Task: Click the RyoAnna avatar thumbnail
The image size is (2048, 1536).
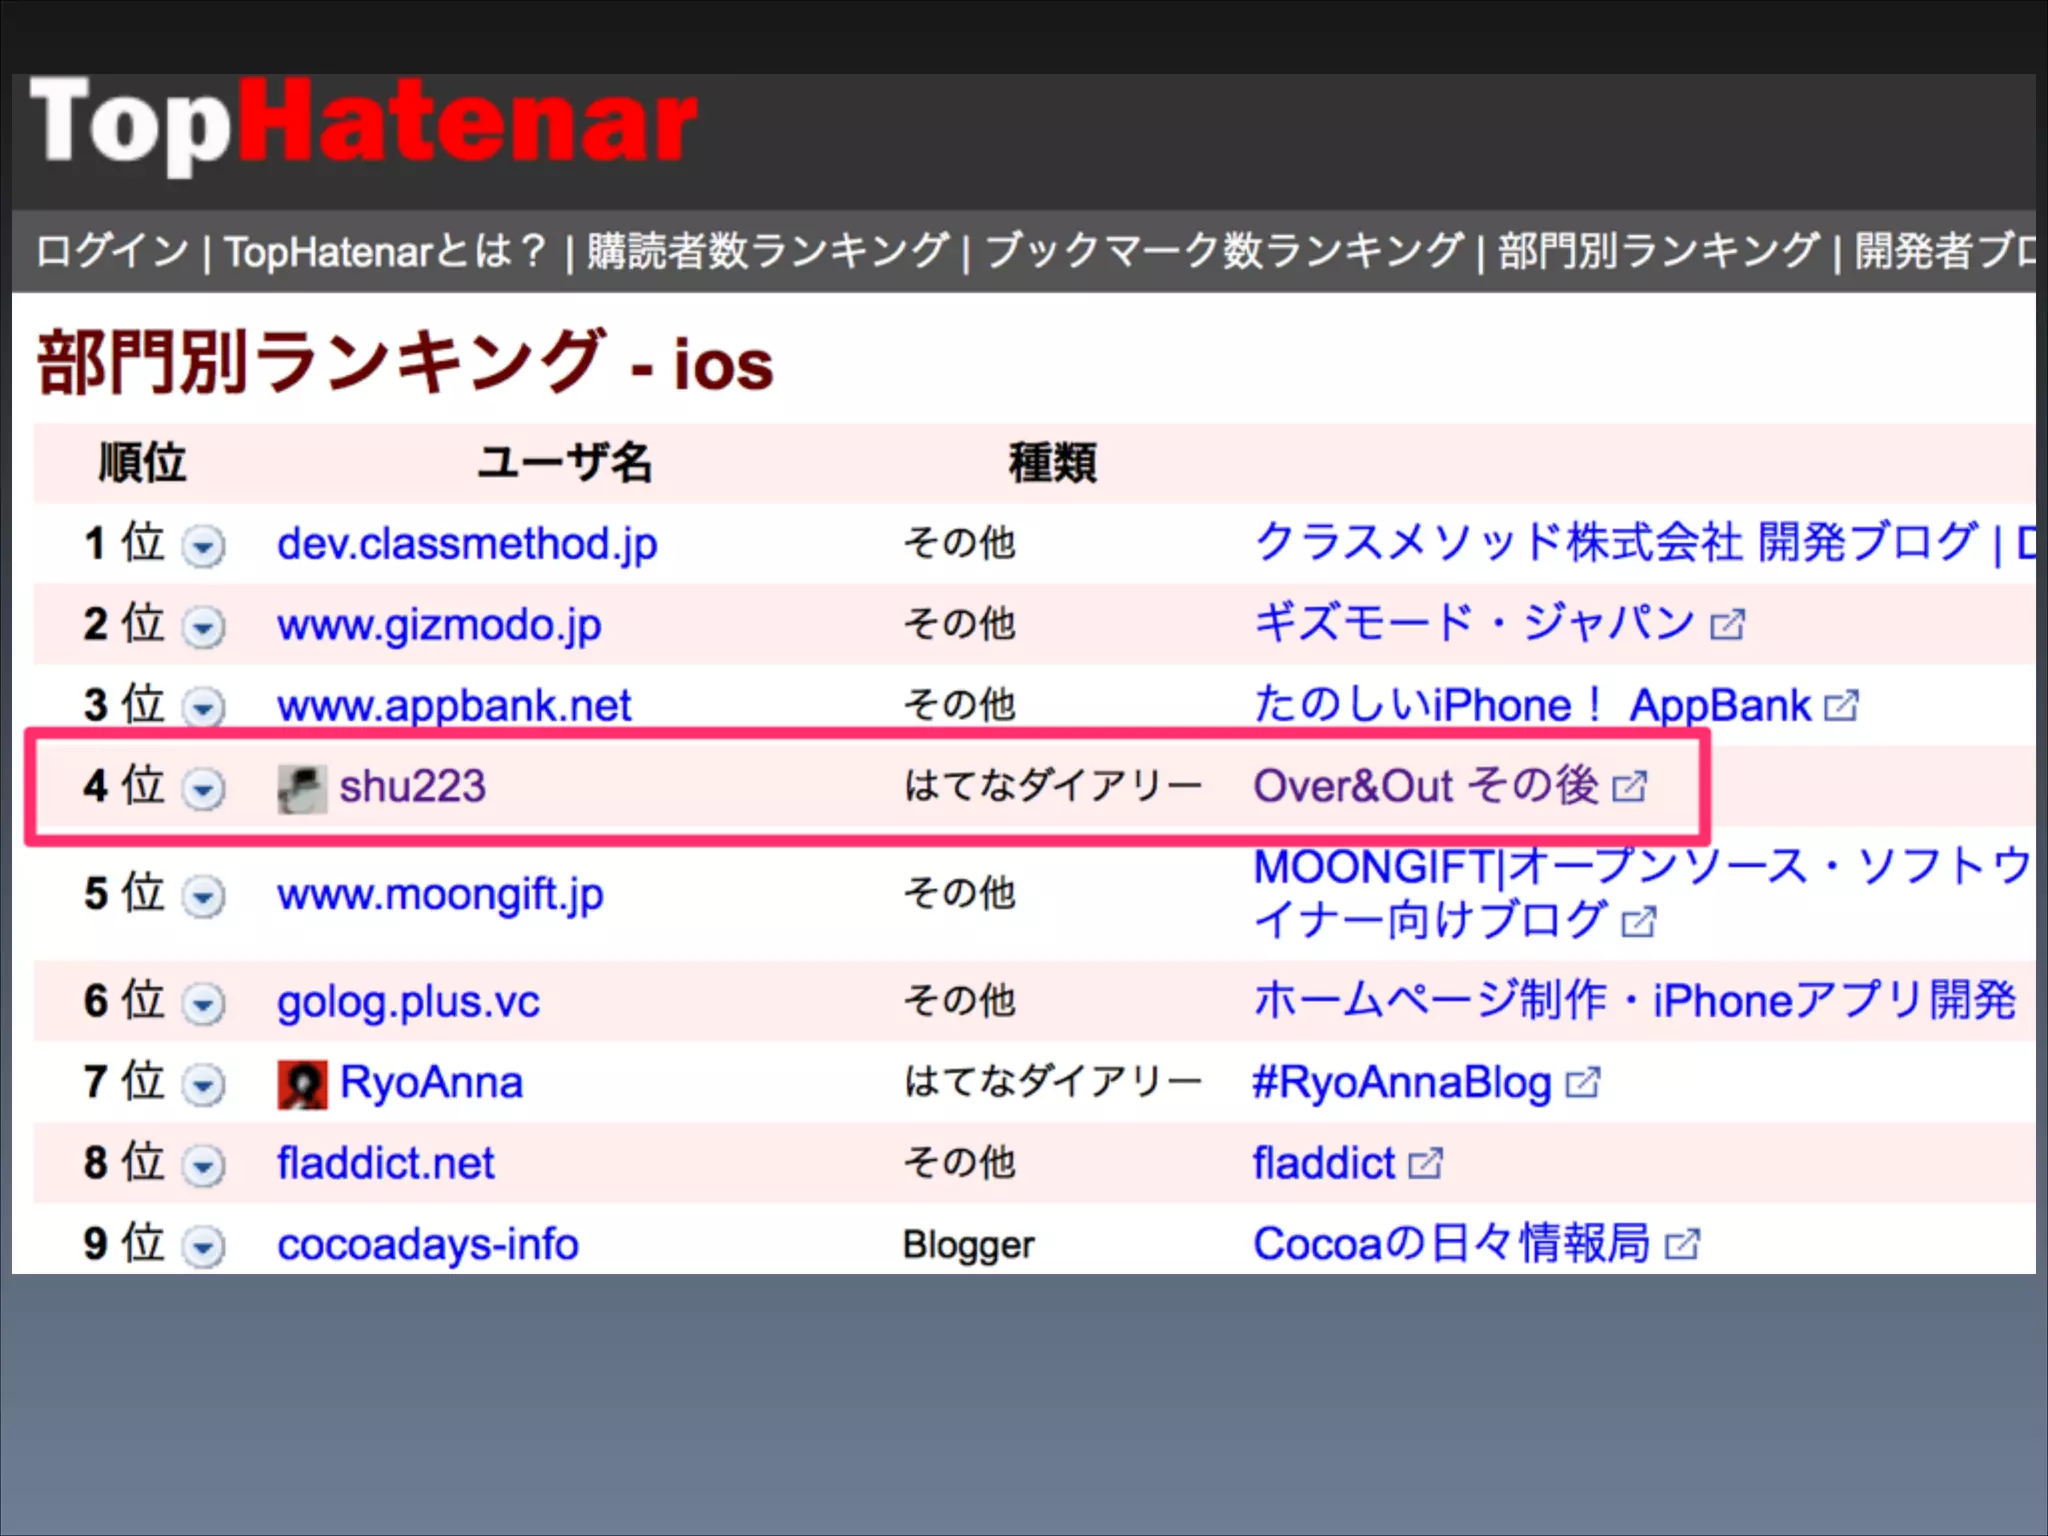Action: pyautogui.click(x=302, y=1085)
